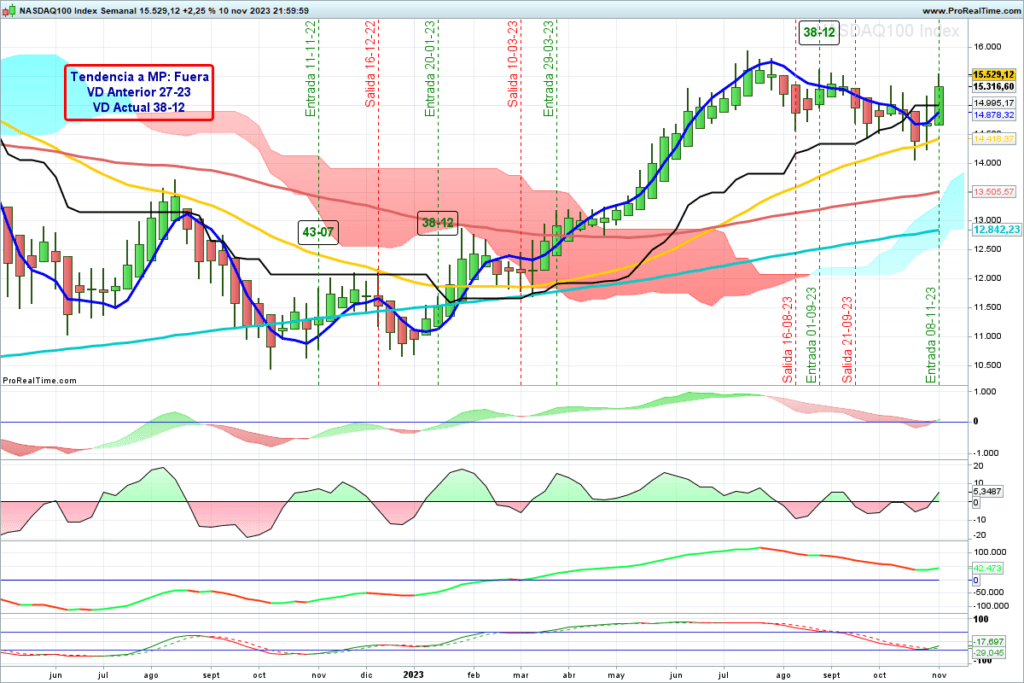
Task: Click the 10.500 price axis label
Action: pos(987,365)
